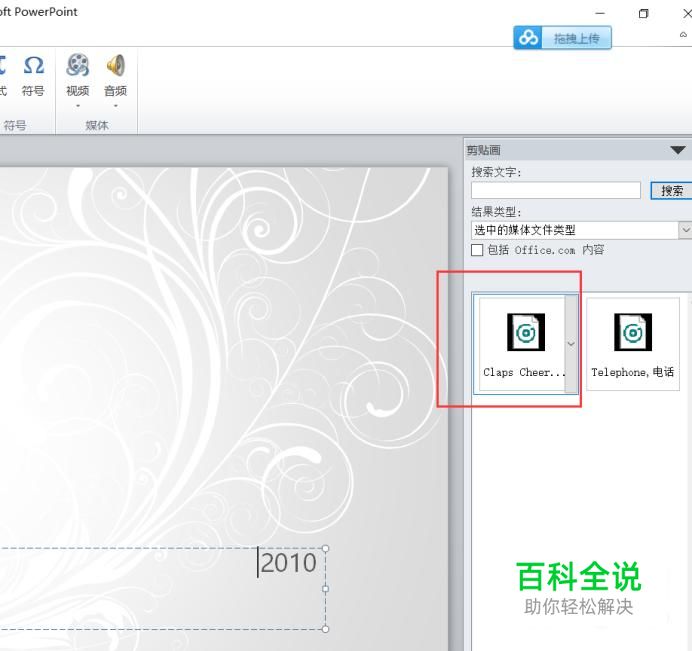Open the Audio insert button
Image resolution: width=692 pixels, height=651 pixels.
[x=116, y=74]
